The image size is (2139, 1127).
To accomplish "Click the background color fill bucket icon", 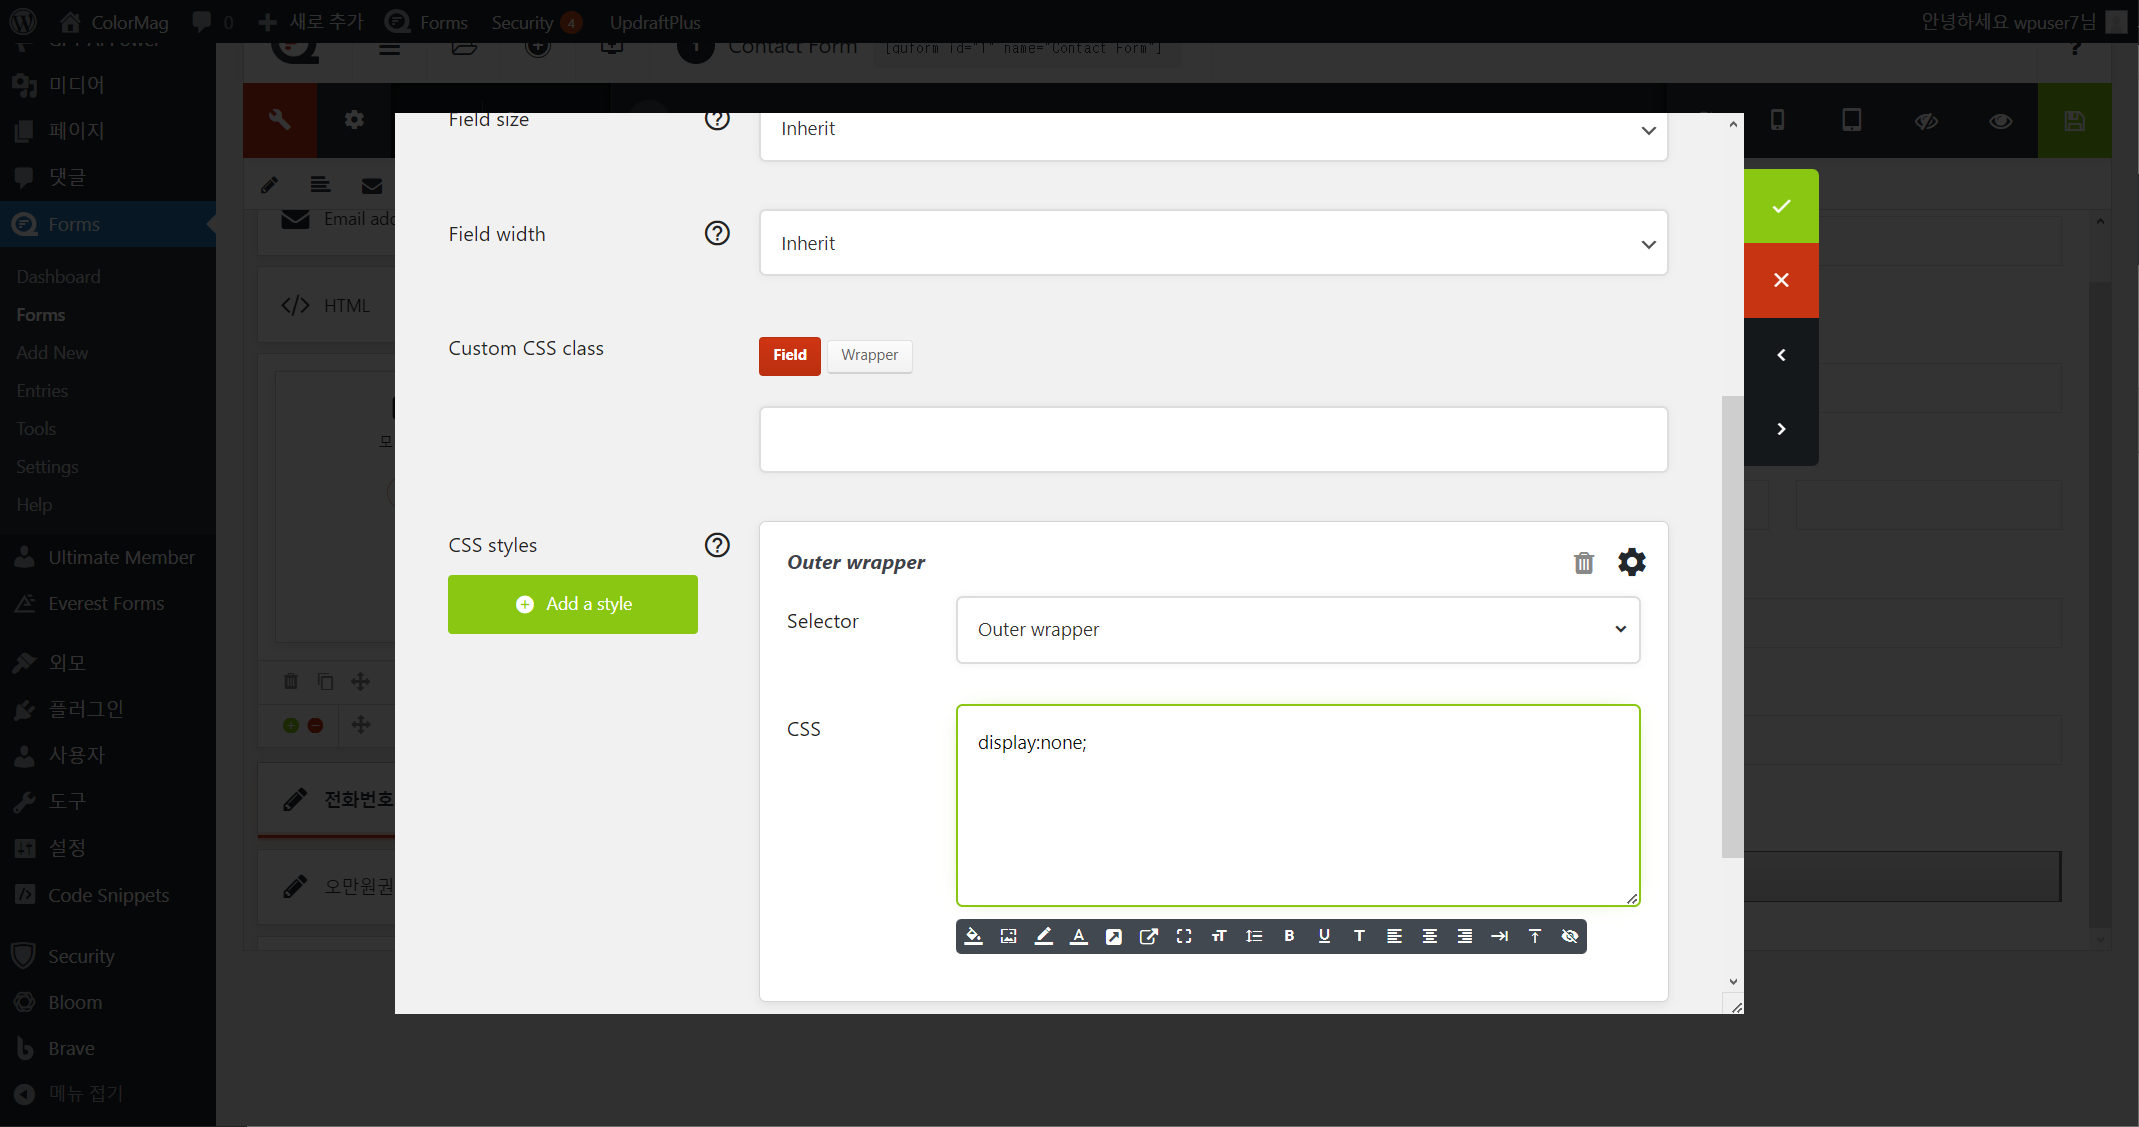I will tap(973, 936).
